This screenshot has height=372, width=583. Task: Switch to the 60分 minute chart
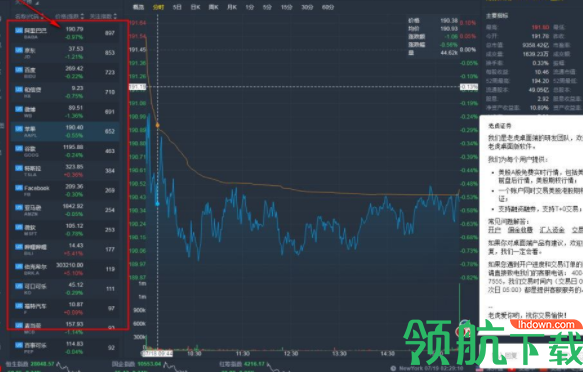pyautogui.click(x=328, y=7)
